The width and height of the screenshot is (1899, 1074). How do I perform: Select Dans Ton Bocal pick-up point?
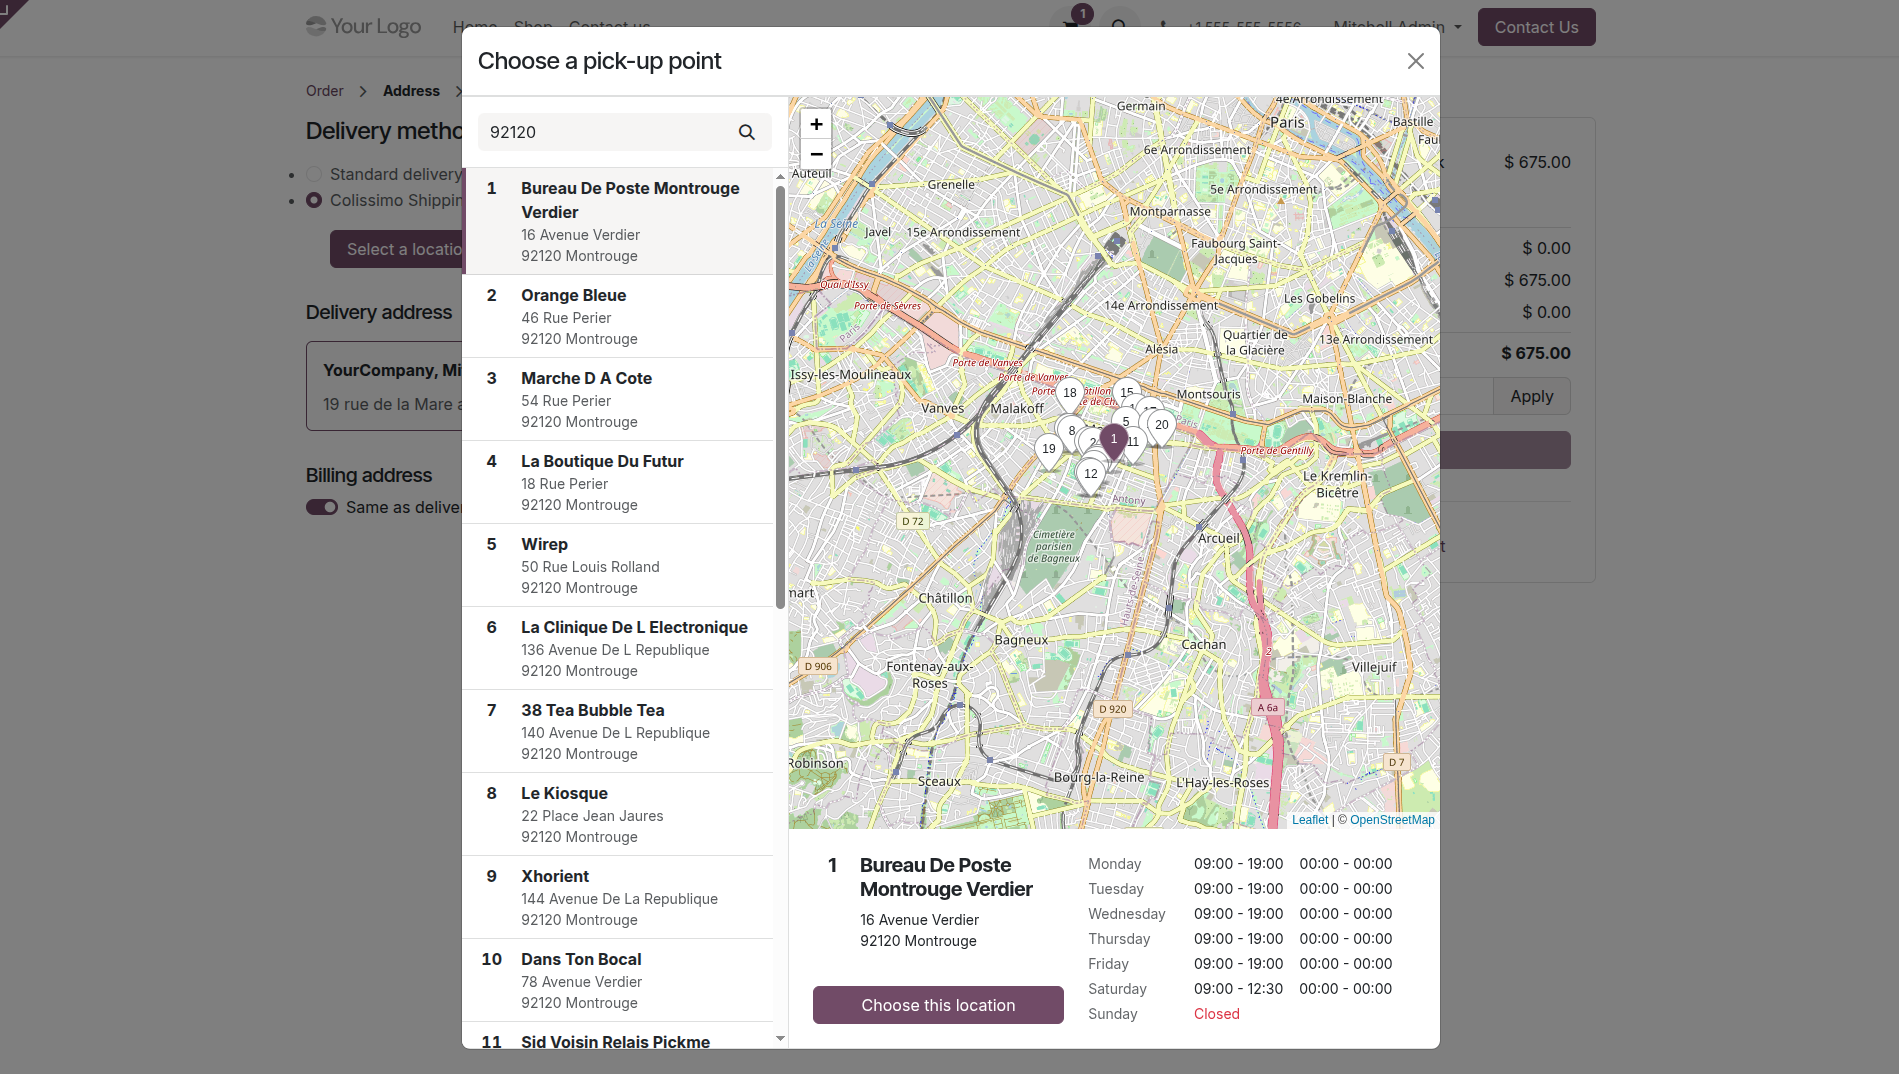618,980
